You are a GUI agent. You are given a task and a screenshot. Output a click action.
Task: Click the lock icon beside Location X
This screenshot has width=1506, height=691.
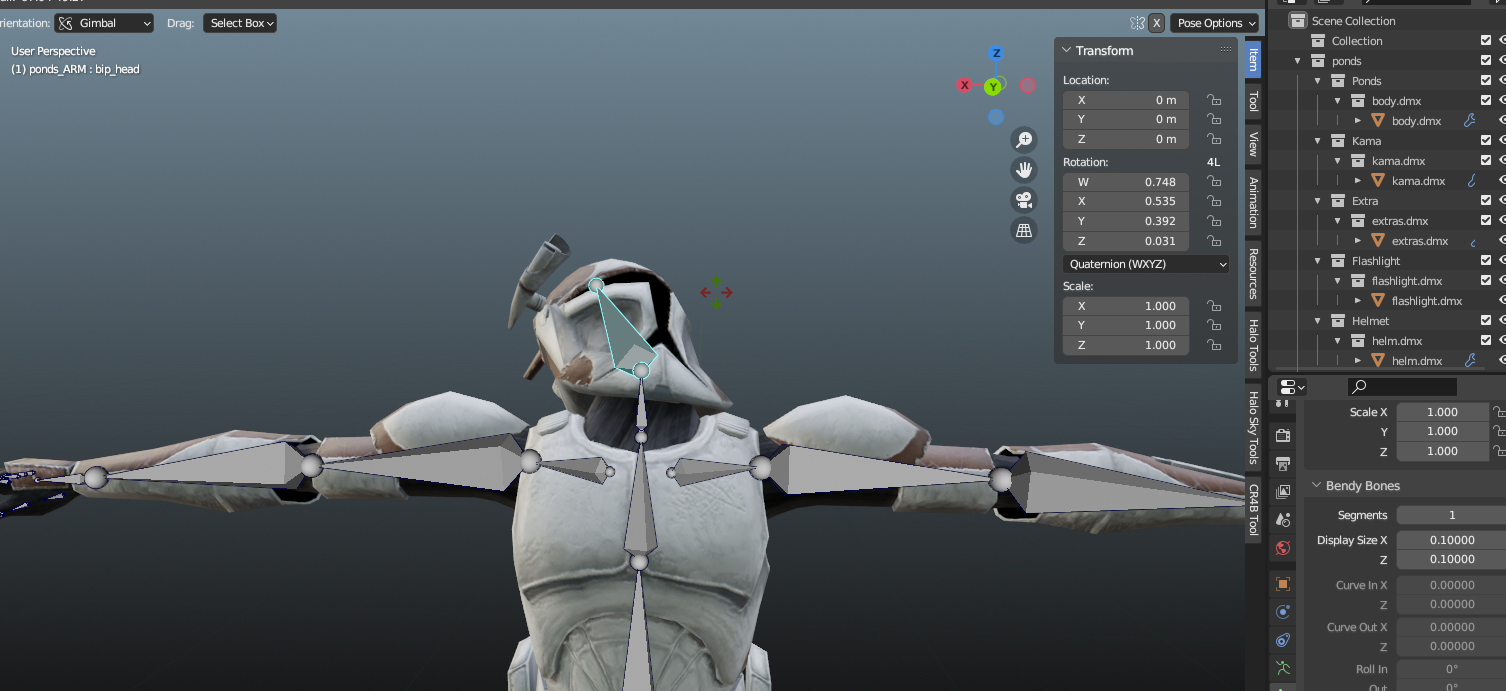pos(1213,100)
